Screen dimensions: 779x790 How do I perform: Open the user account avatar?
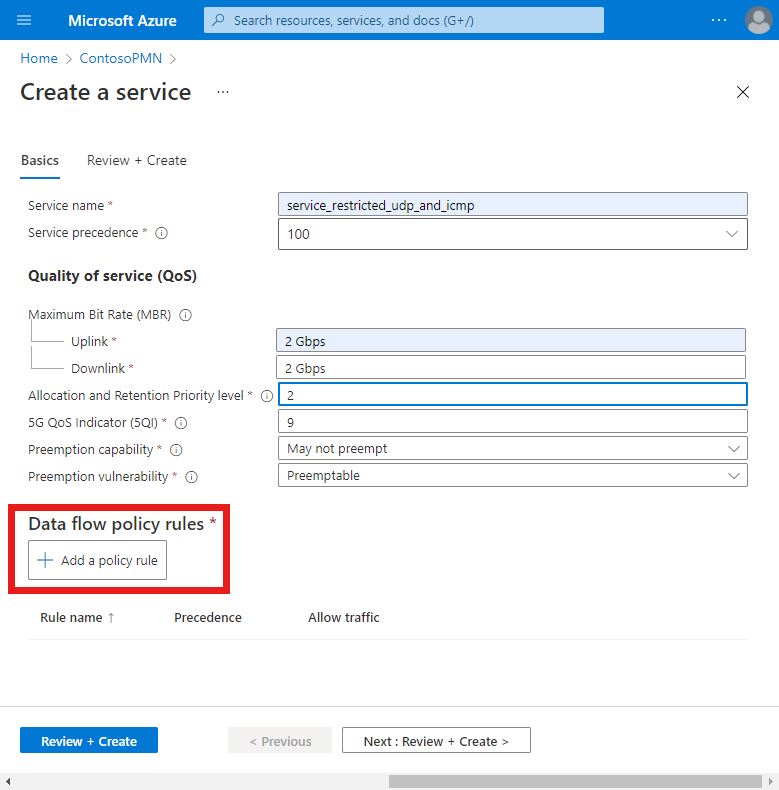758,20
